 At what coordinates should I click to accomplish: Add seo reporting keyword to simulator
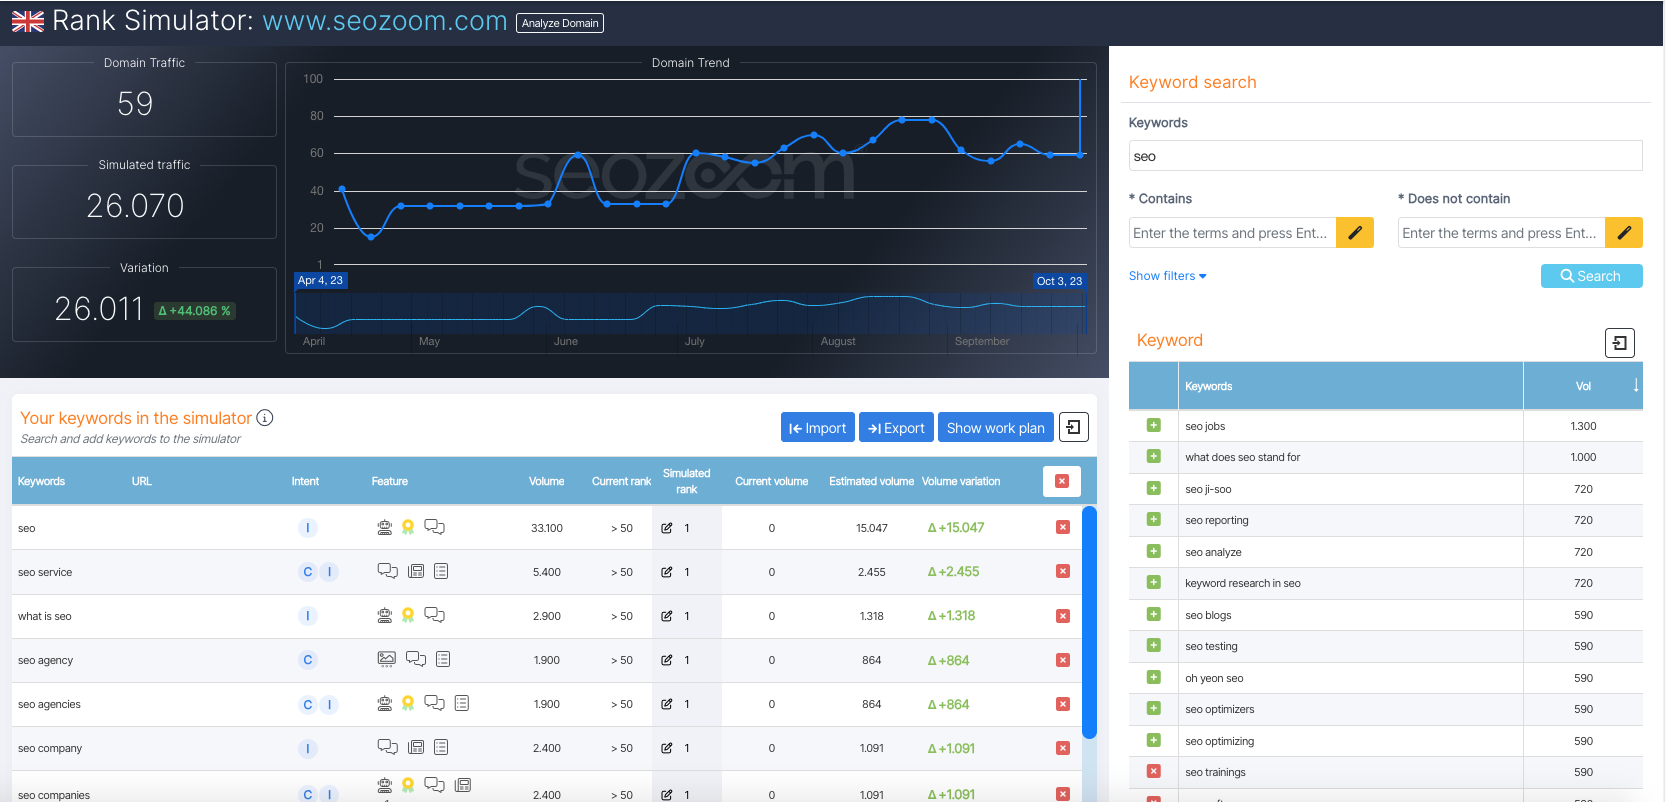1154,519
